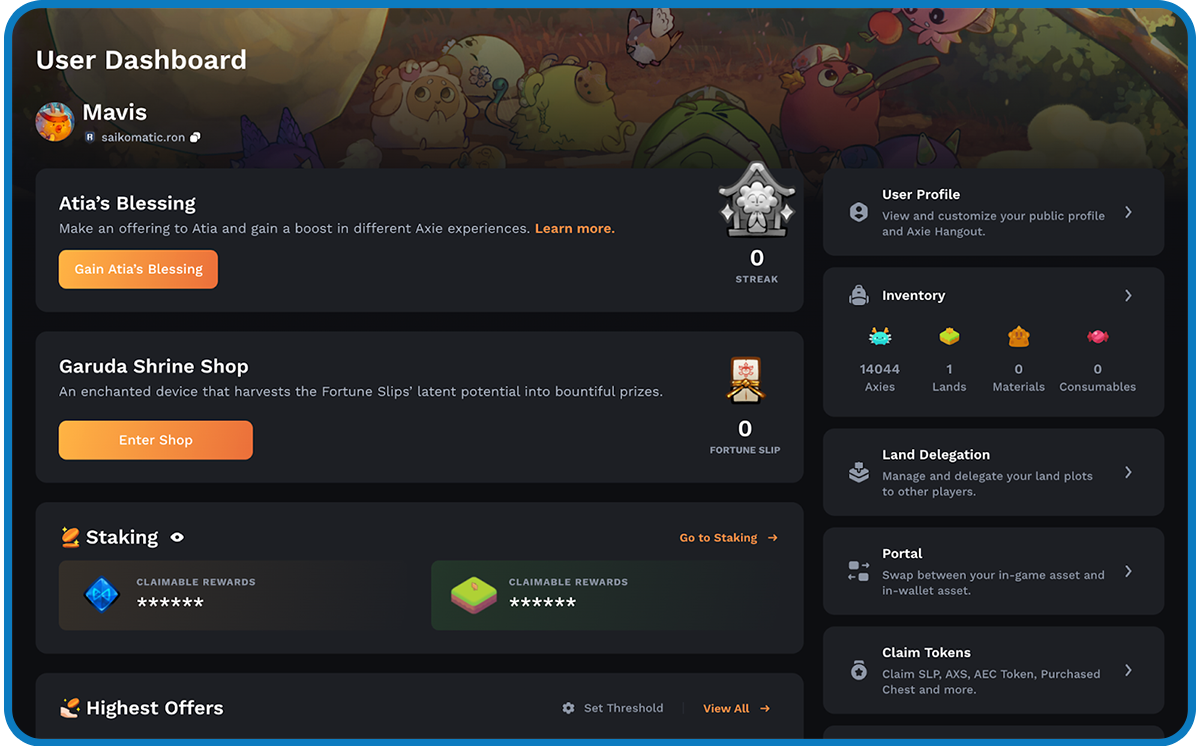Expand the User Profile chevron

[1128, 212]
